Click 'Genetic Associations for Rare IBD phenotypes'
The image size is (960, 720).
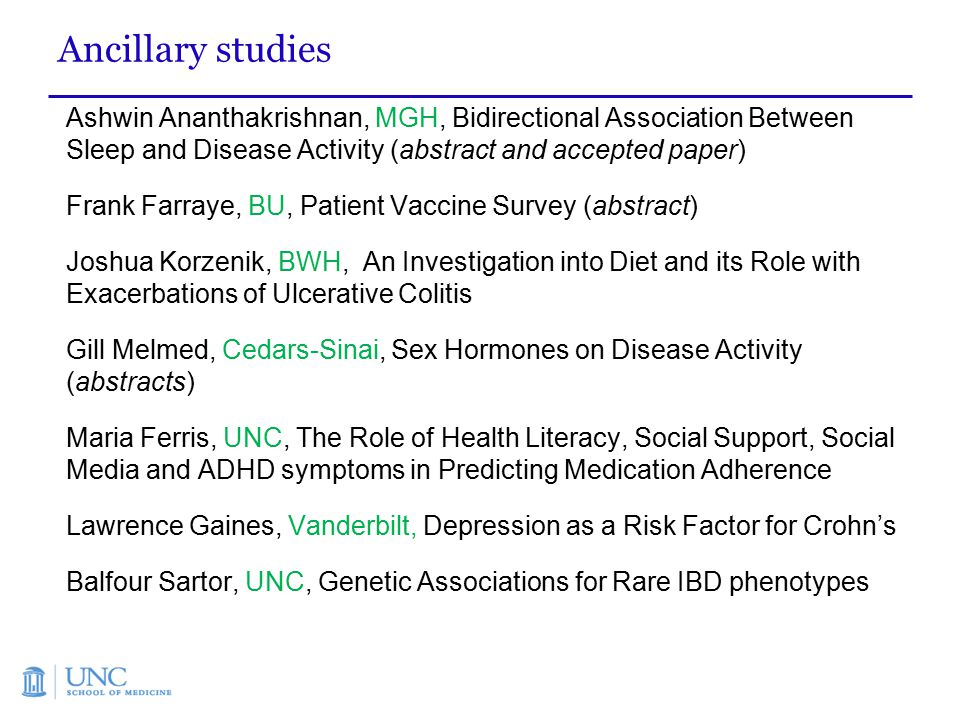[x=593, y=582]
